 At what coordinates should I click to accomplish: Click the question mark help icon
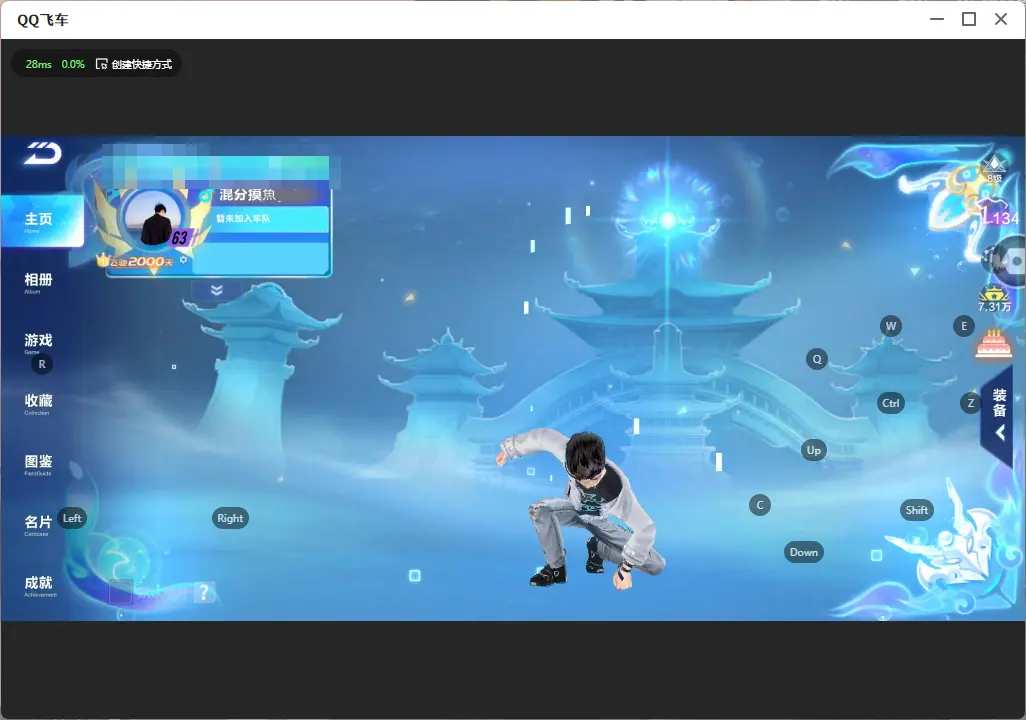tap(203, 592)
